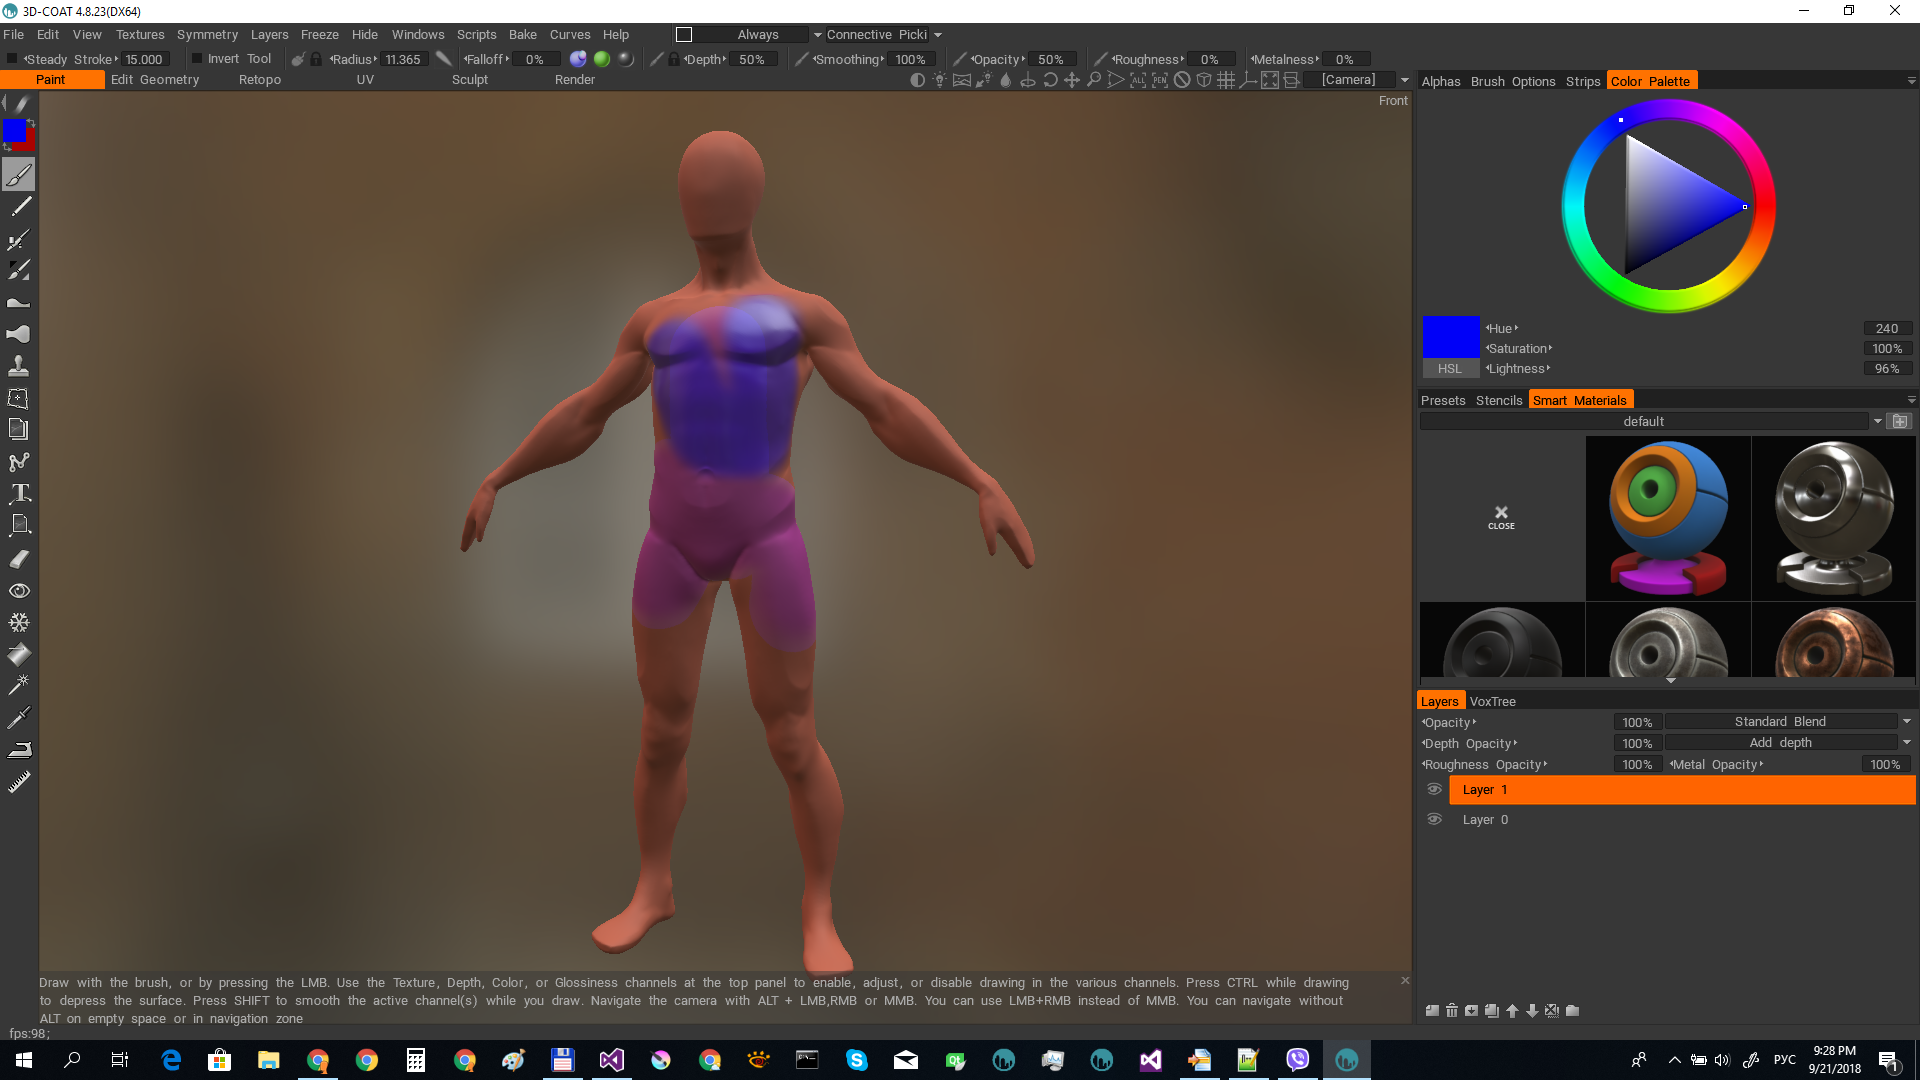Toggle the viewport grid icon
Viewport: 1920px width, 1080px height.
[1226, 80]
